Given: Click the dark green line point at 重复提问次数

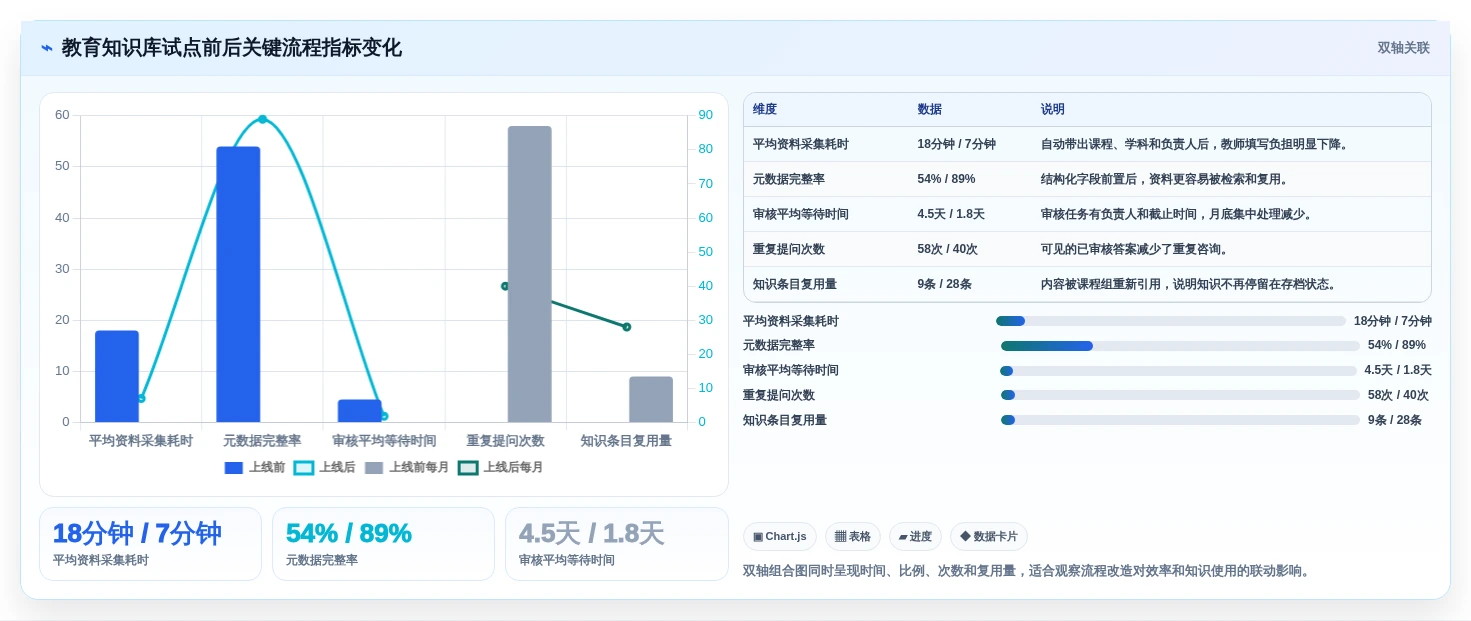Looking at the screenshot, I should click(x=505, y=286).
